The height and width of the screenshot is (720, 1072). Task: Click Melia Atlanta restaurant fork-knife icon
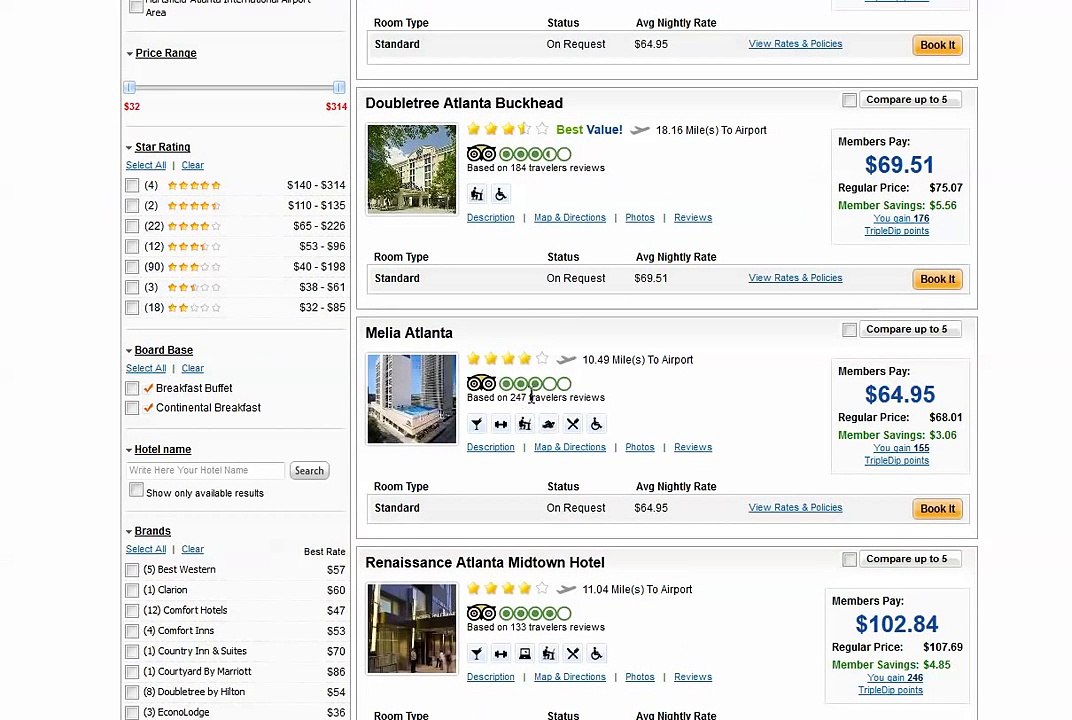tap(572, 424)
